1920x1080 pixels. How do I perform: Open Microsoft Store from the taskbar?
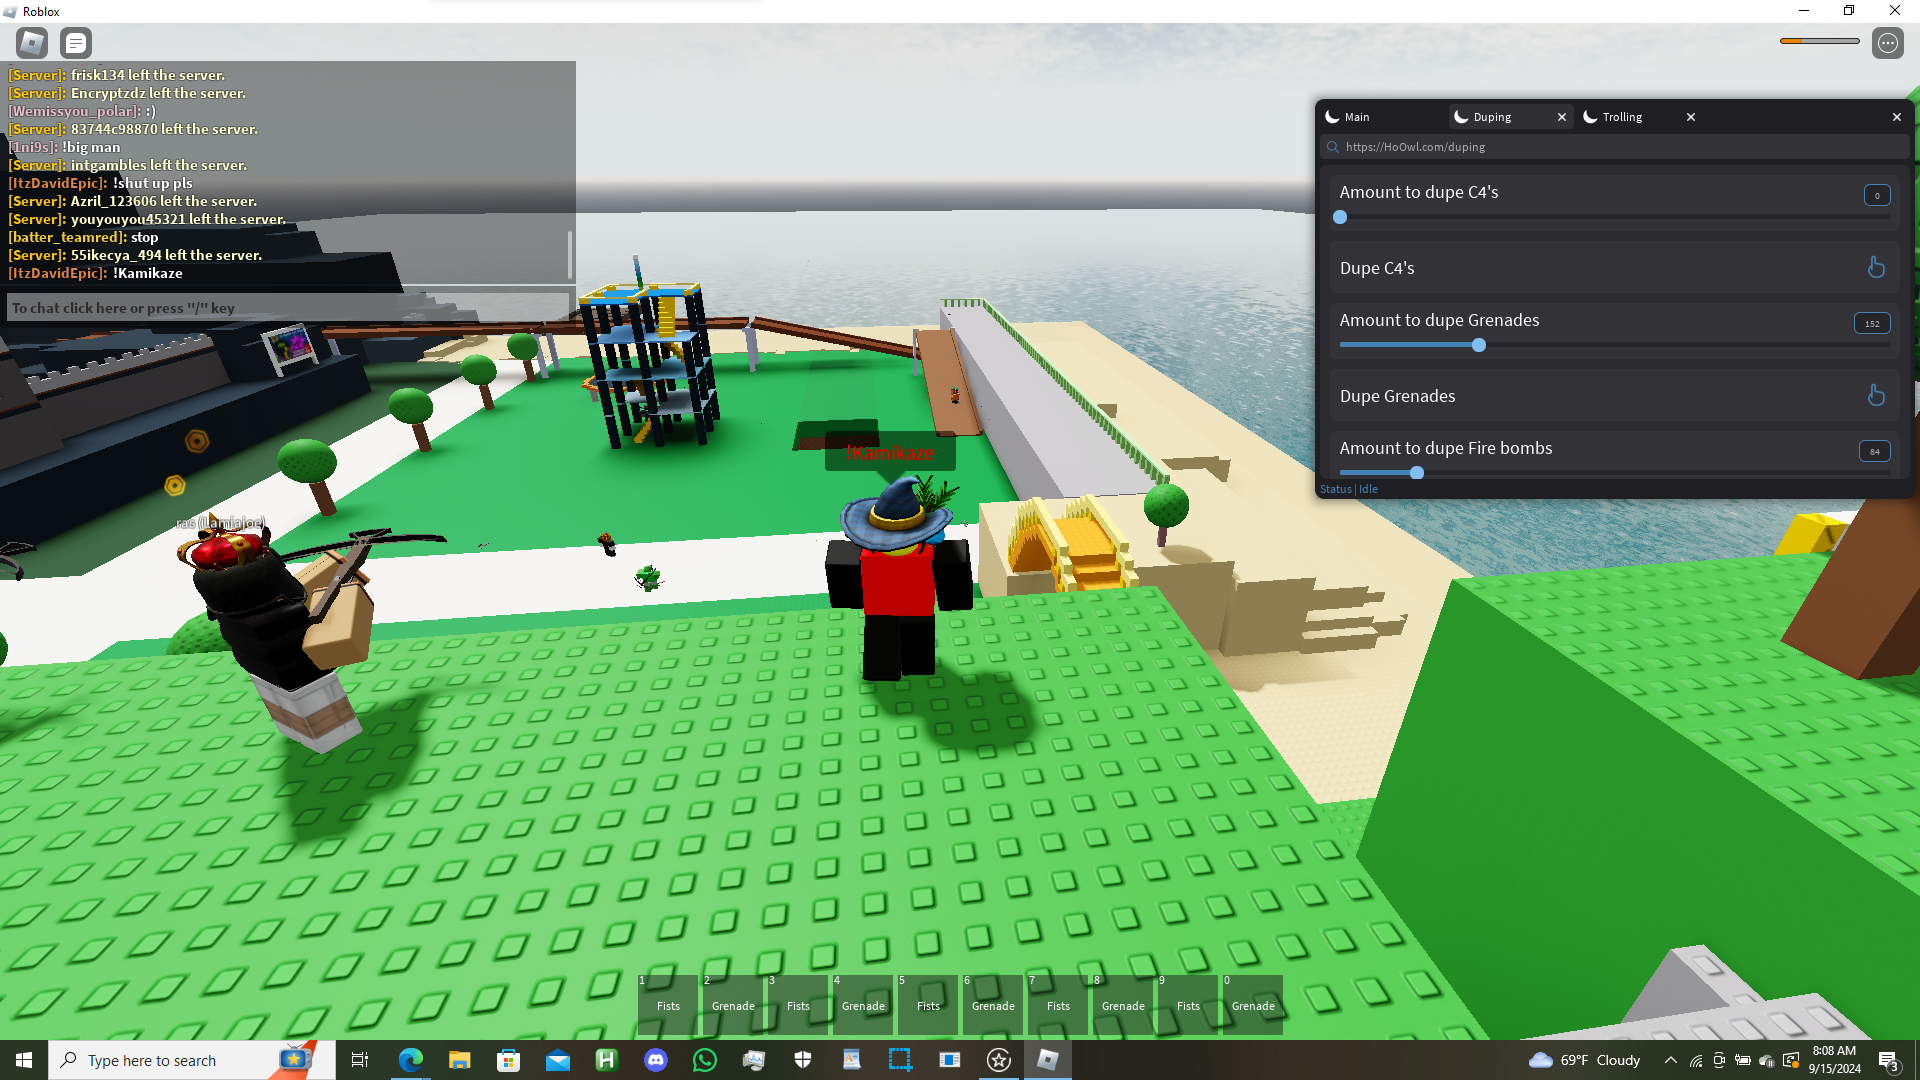(508, 1060)
